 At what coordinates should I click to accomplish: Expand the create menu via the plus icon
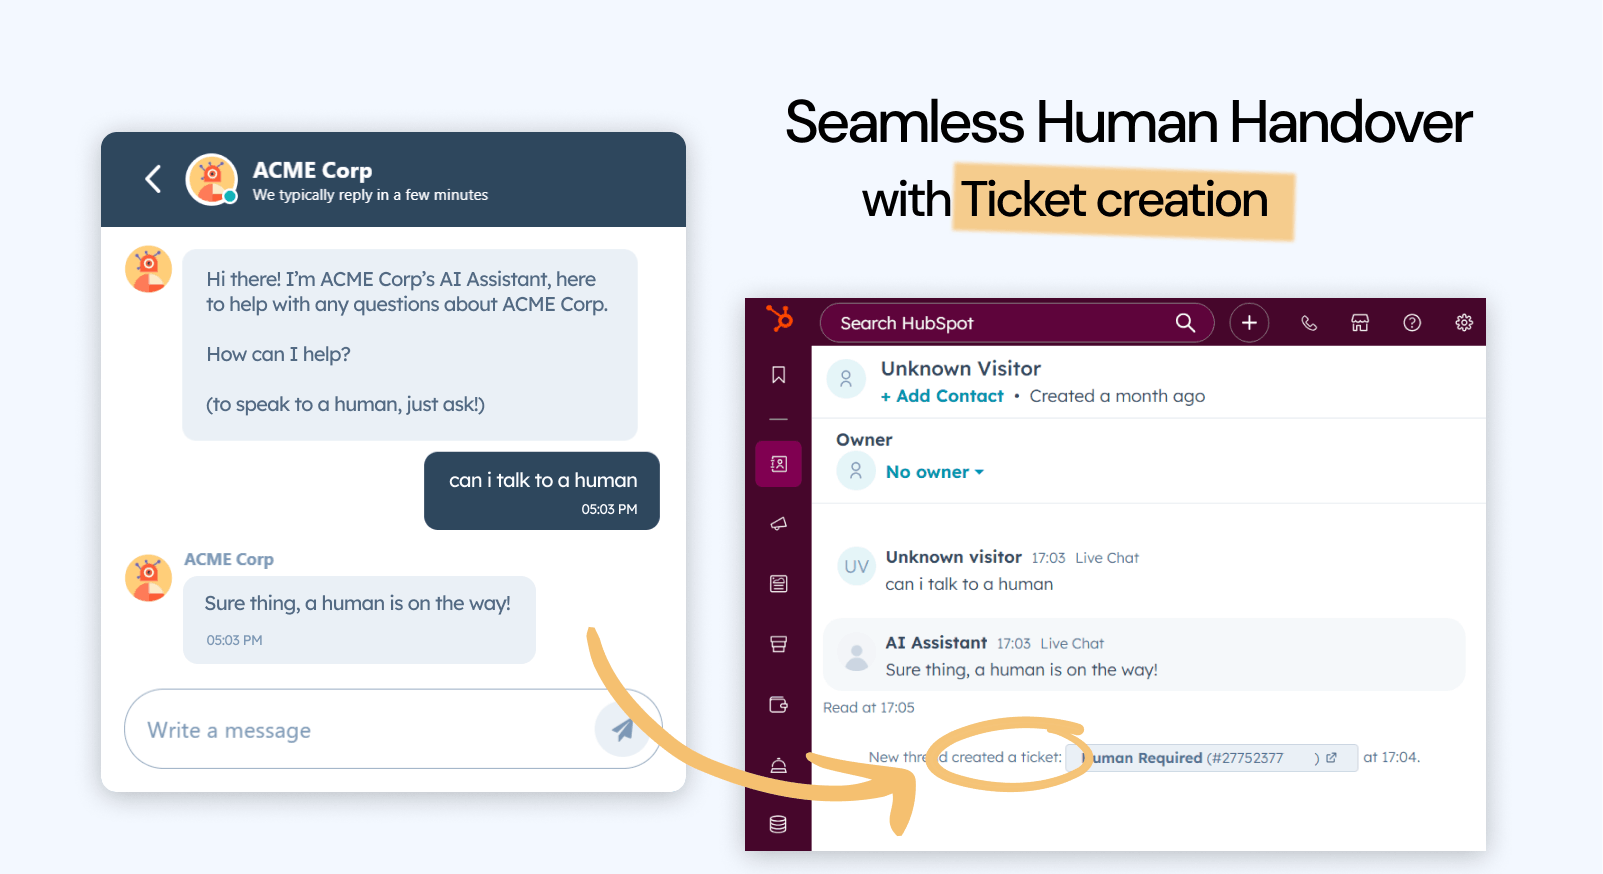1249,322
